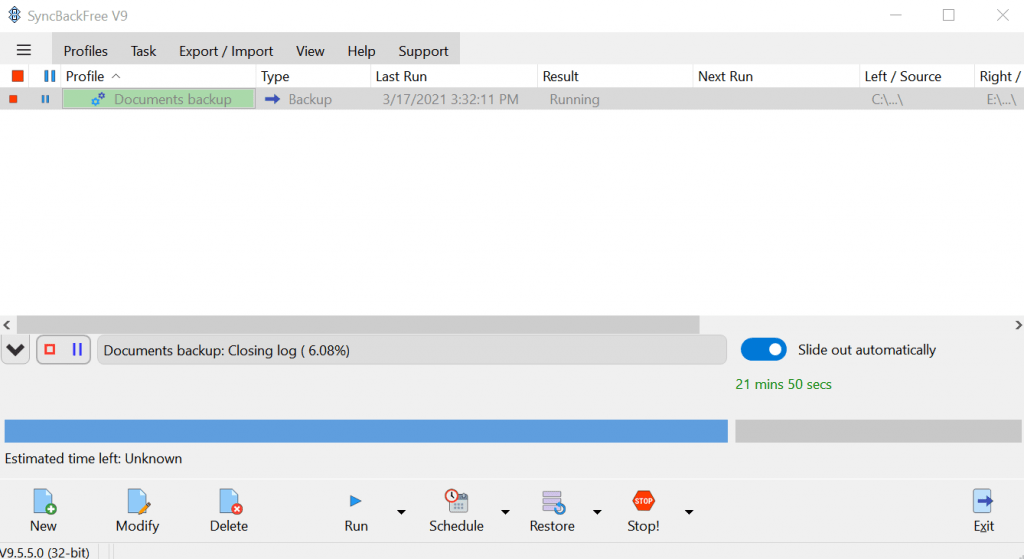Collapse the progress panel chevron
The height and width of the screenshot is (559, 1024).
[x=16, y=350]
